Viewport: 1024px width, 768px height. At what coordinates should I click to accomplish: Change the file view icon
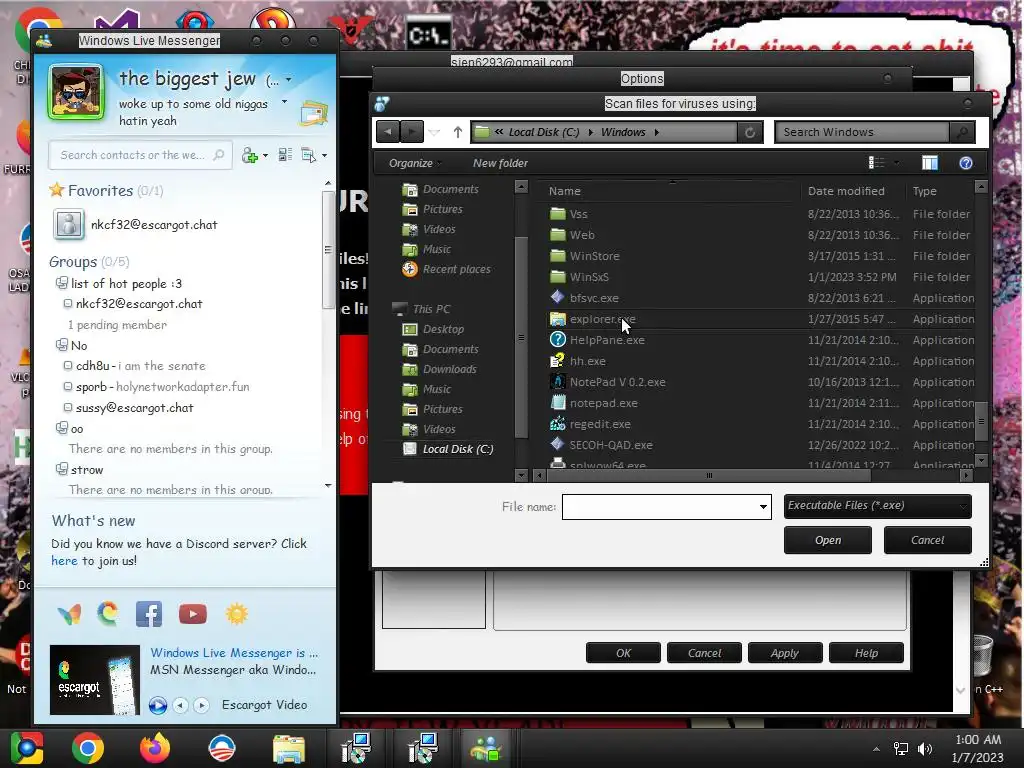click(876, 163)
